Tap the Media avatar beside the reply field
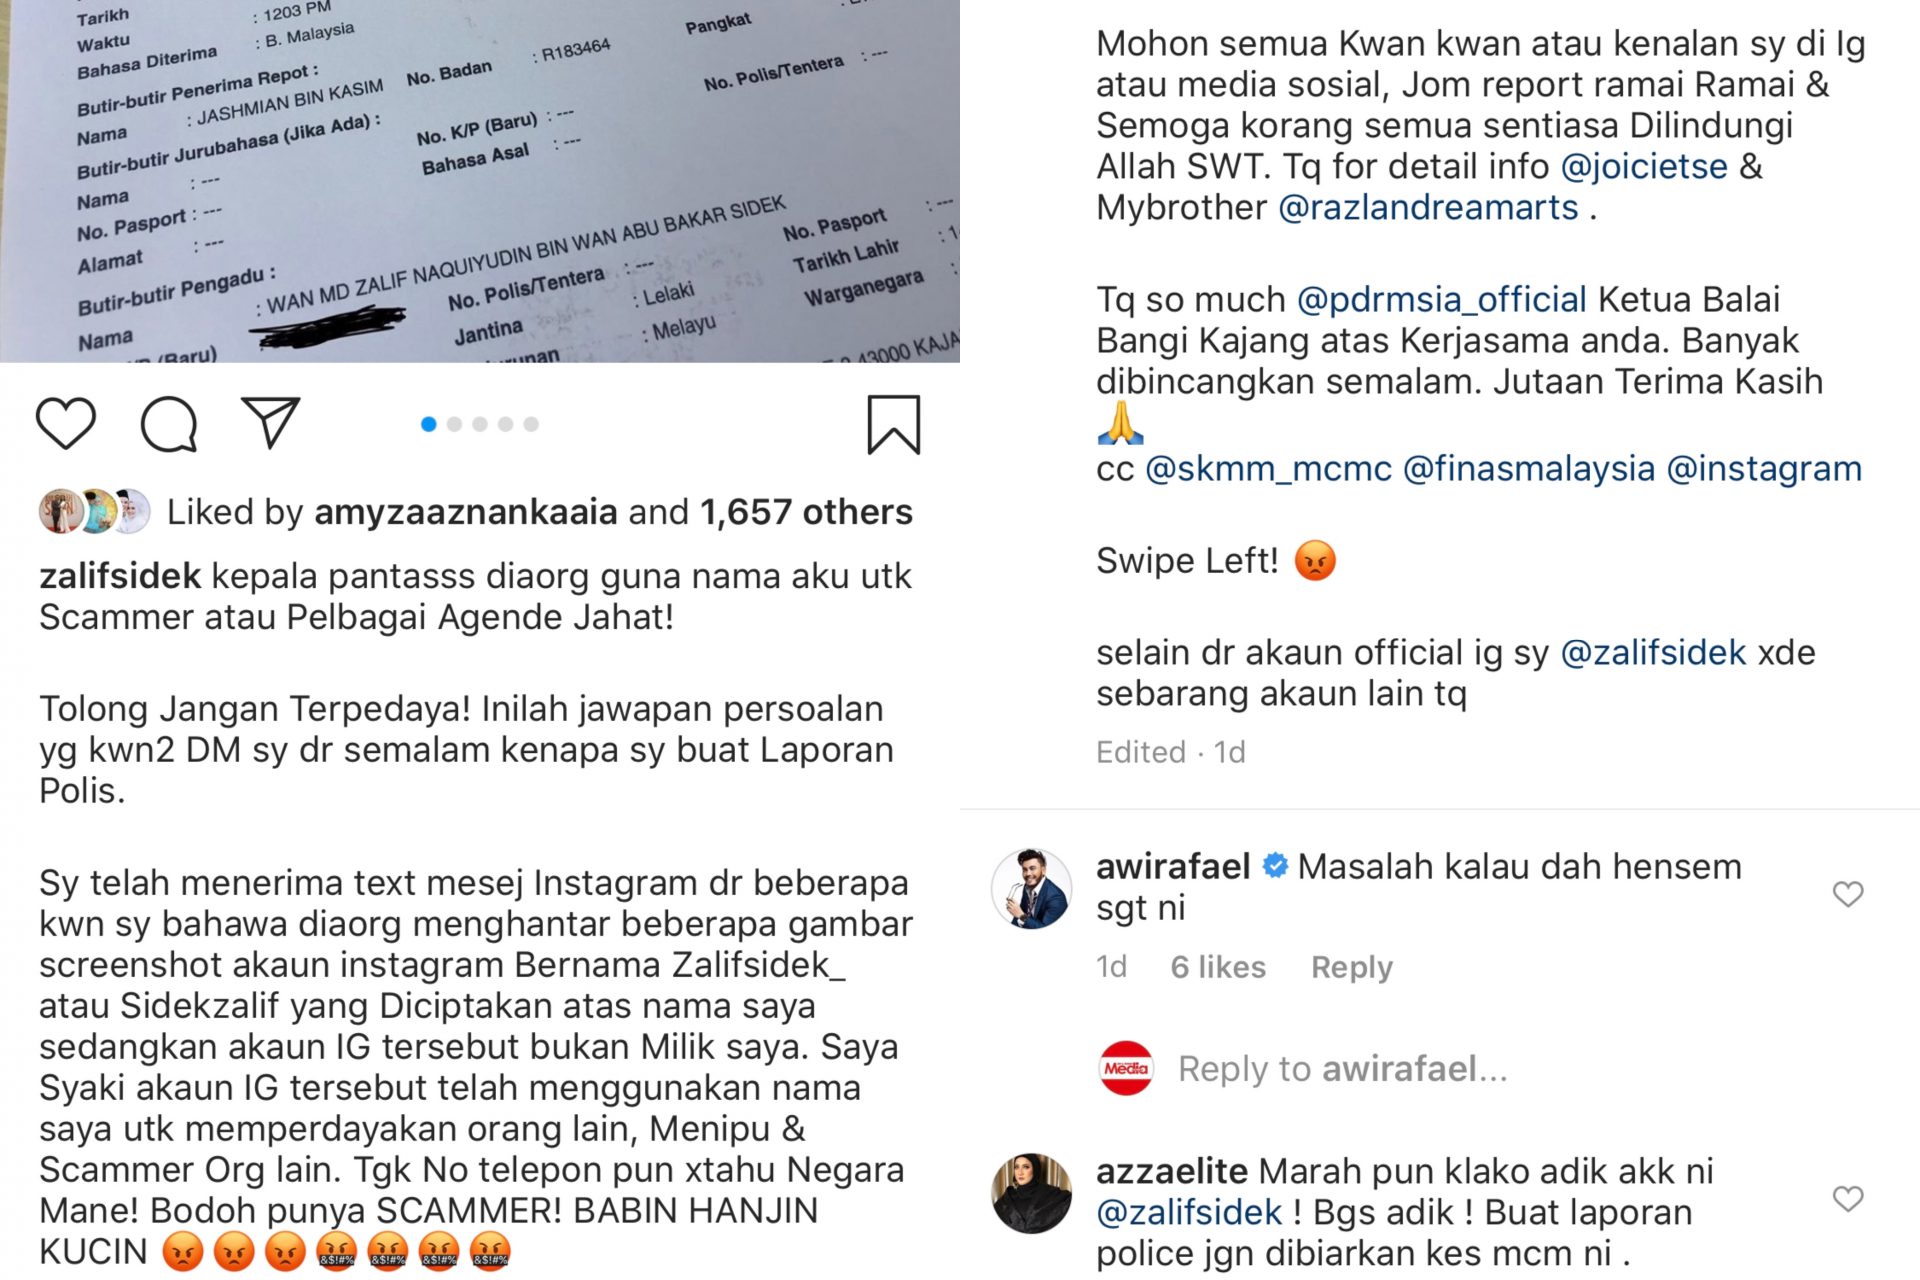The height and width of the screenshot is (1280, 1920). pyautogui.click(x=1126, y=1068)
